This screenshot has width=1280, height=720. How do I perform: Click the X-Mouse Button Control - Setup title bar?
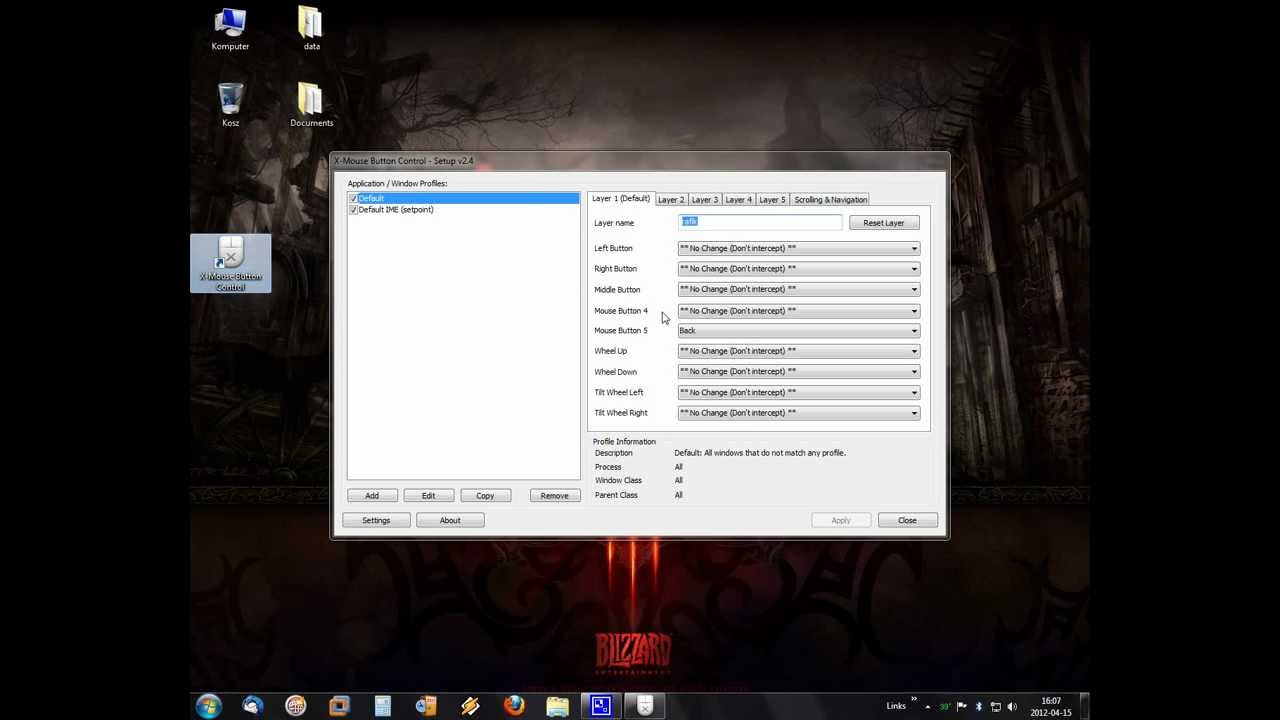pos(640,161)
